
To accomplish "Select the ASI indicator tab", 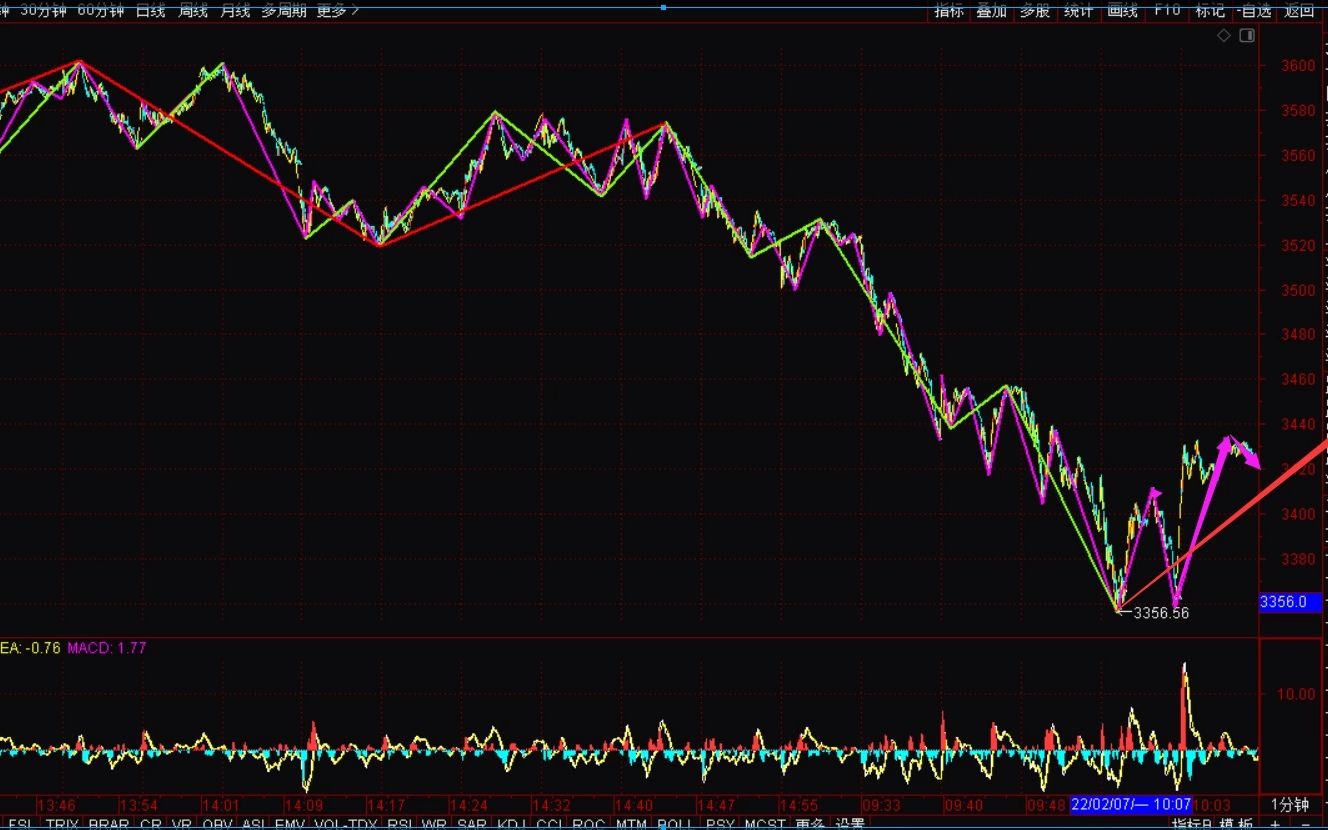I will pyautogui.click(x=254, y=824).
